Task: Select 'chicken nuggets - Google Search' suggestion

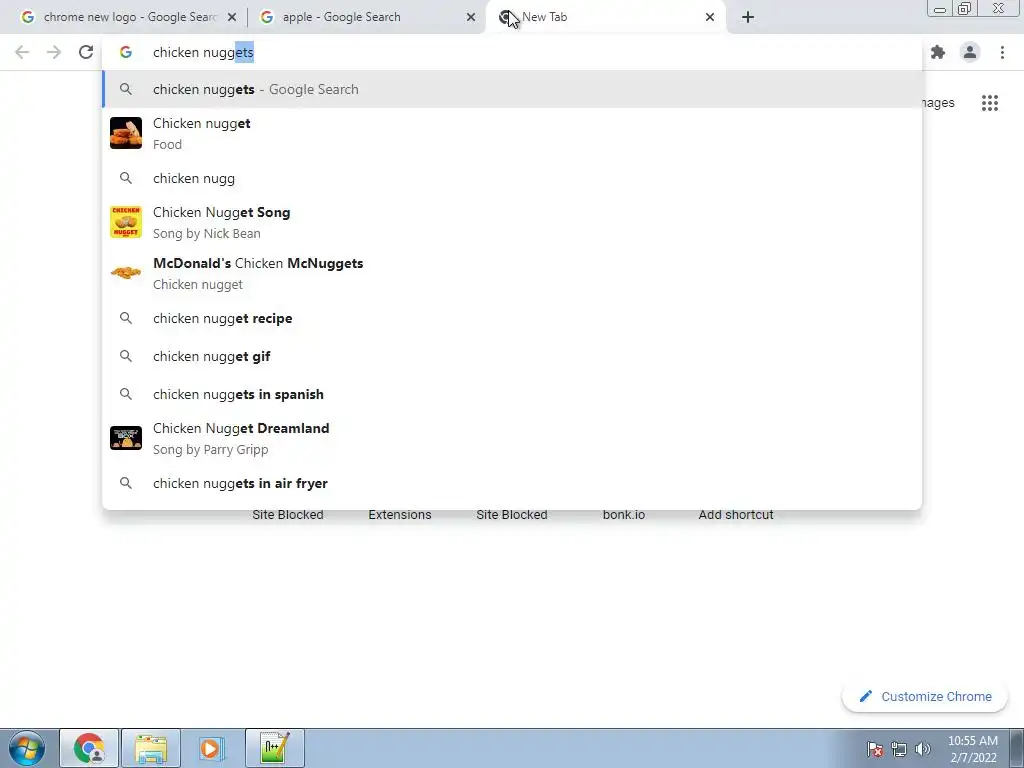Action: point(512,89)
